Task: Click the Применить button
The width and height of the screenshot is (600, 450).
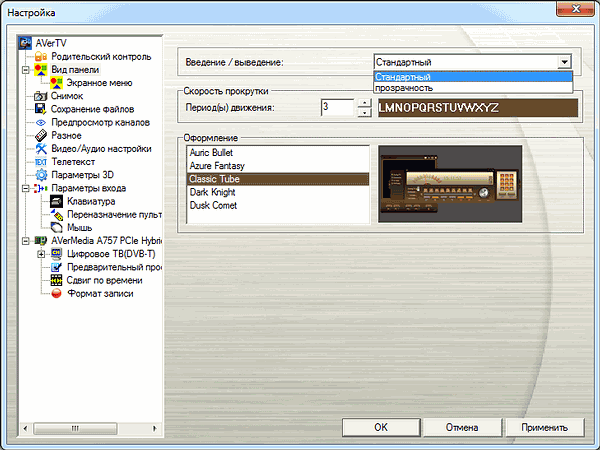Action: (545, 427)
